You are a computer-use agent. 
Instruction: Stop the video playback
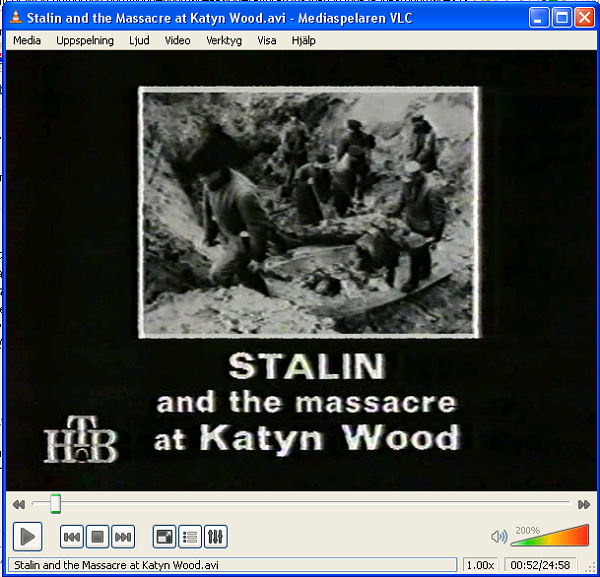click(x=97, y=537)
